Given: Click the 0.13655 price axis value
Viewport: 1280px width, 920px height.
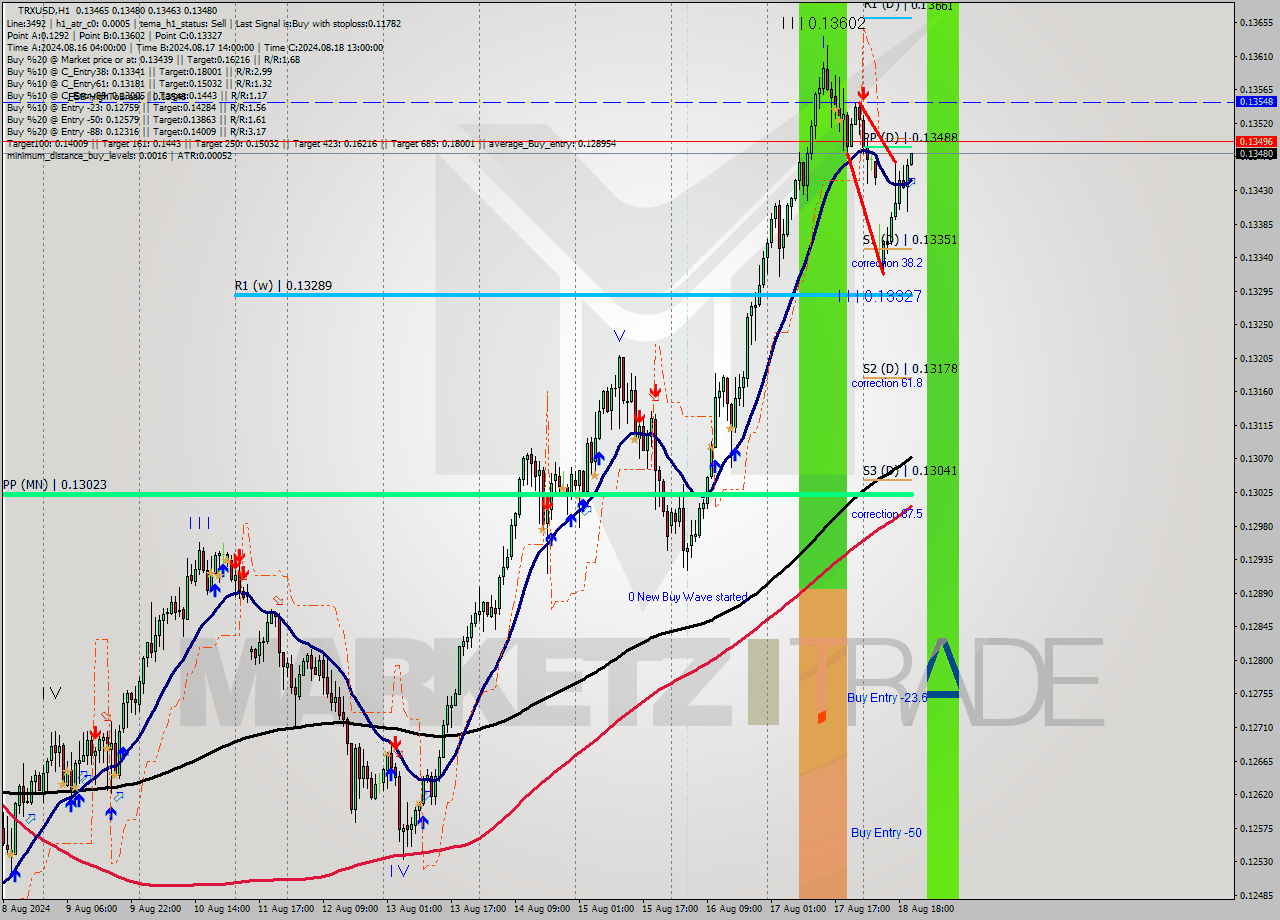Looking at the screenshot, I should tap(1256, 23).
